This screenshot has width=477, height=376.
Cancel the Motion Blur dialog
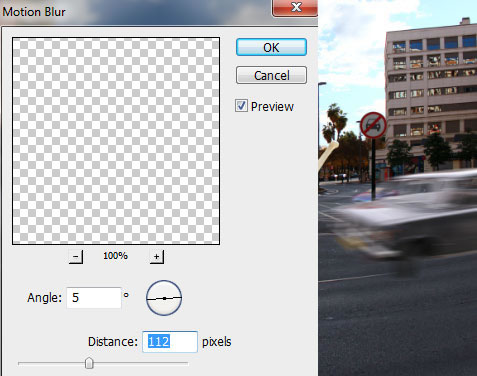(271, 75)
